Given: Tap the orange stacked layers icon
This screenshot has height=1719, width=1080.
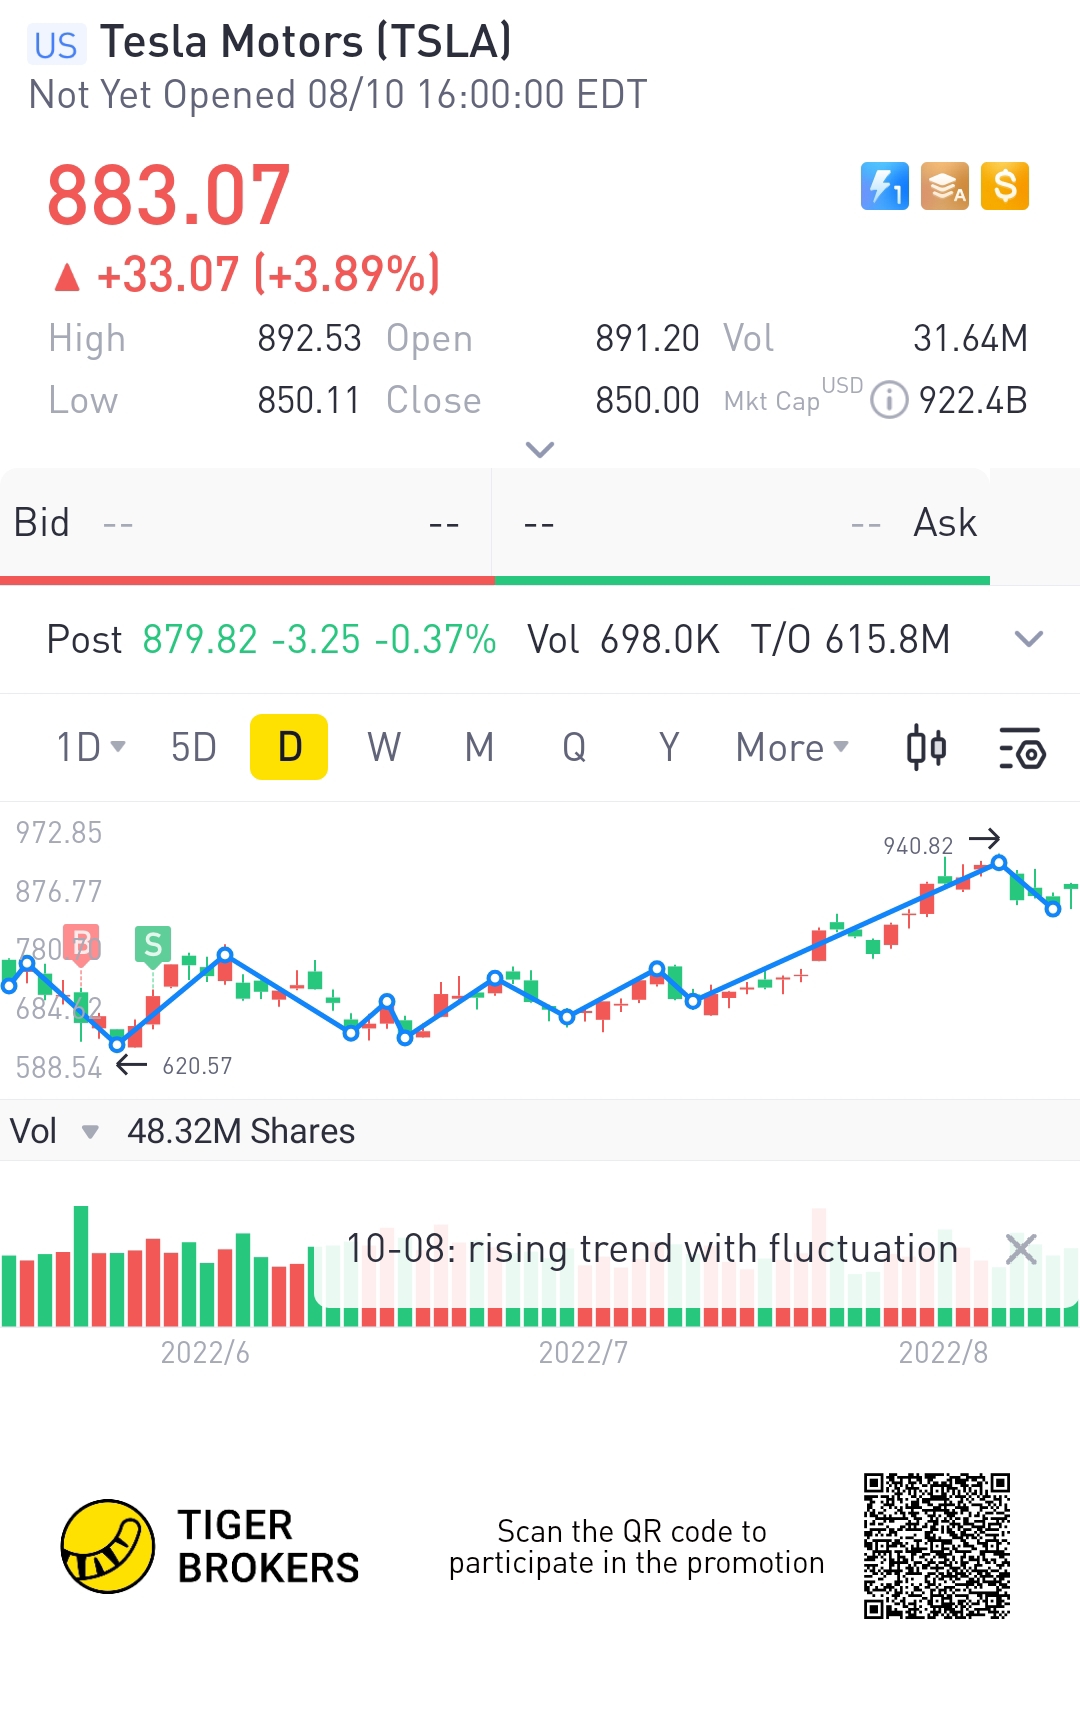Looking at the screenshot, I should click(x=945, y=186).
